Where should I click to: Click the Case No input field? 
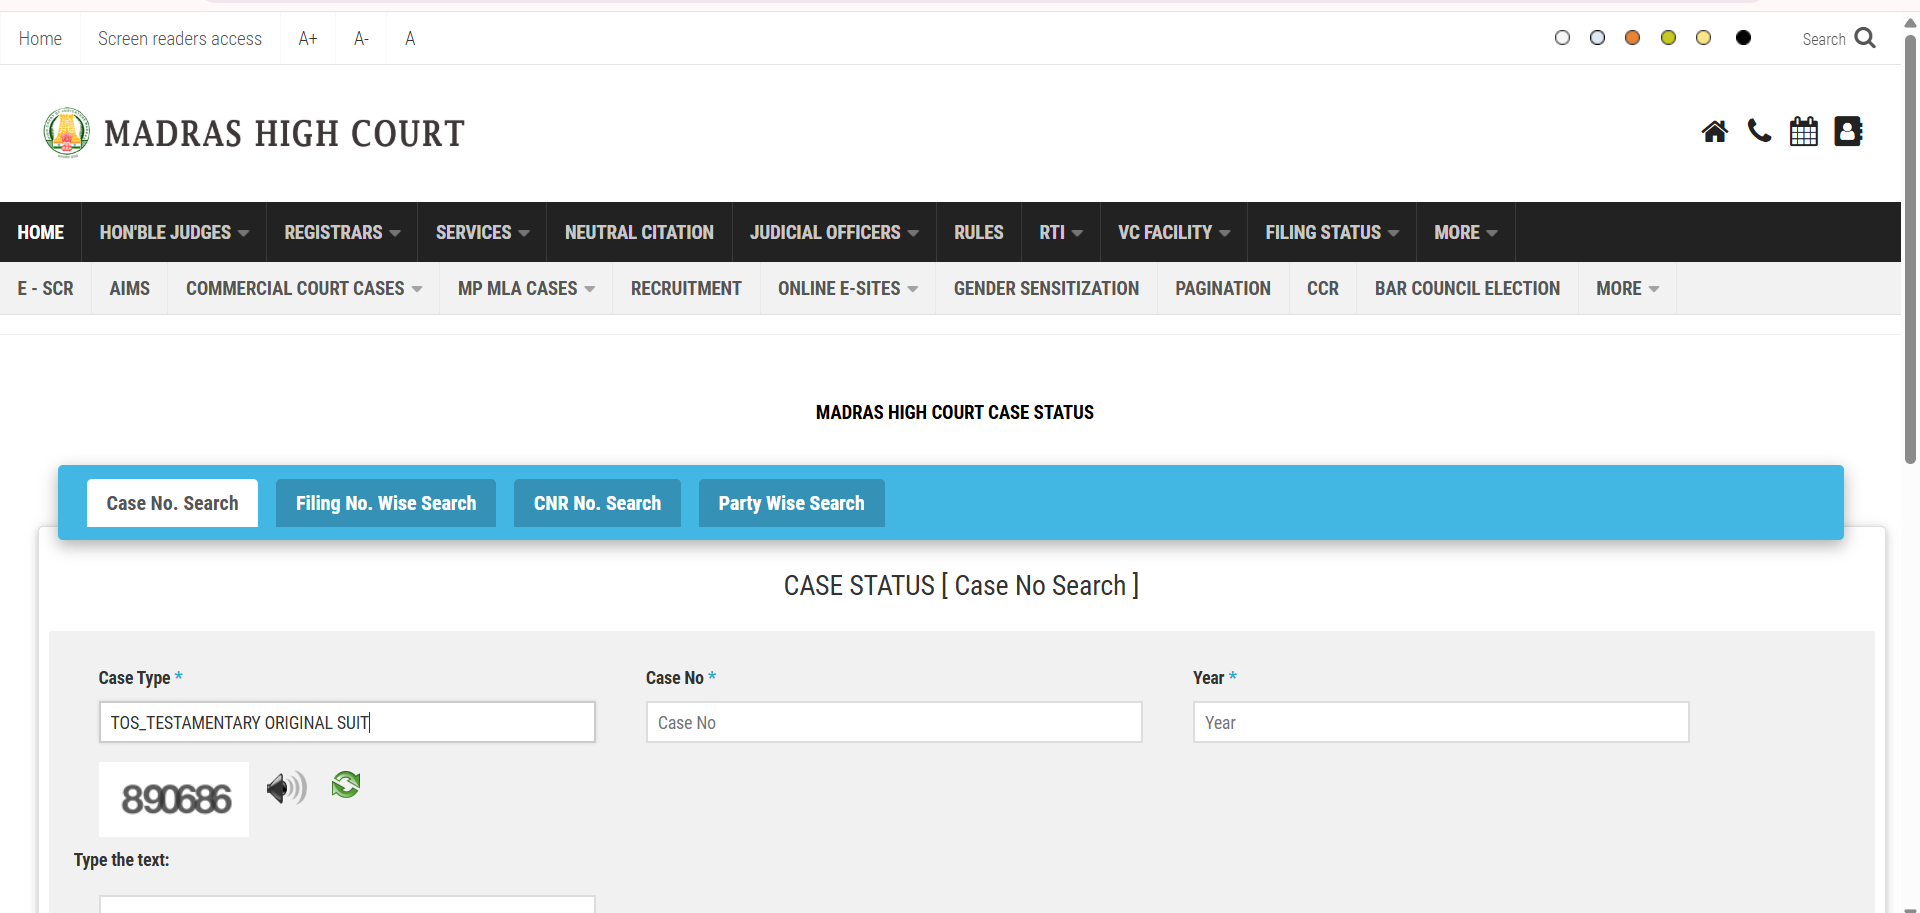click(893, 722)
